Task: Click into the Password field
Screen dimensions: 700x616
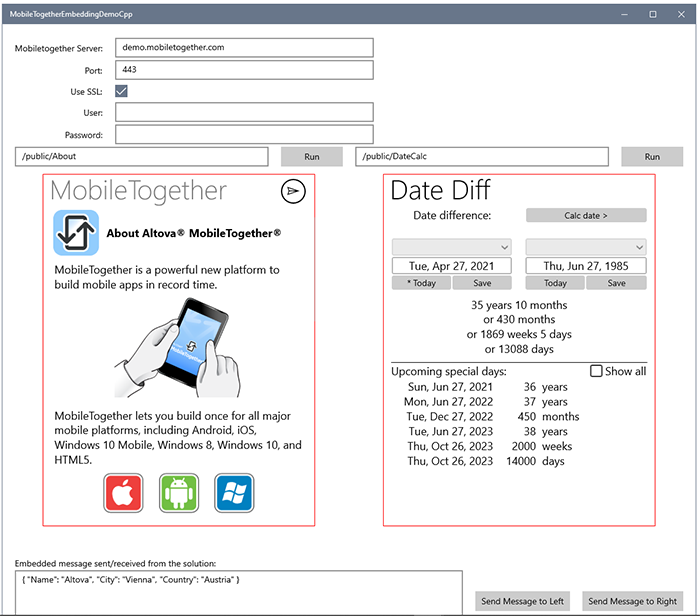Action: tap(244, 134)
